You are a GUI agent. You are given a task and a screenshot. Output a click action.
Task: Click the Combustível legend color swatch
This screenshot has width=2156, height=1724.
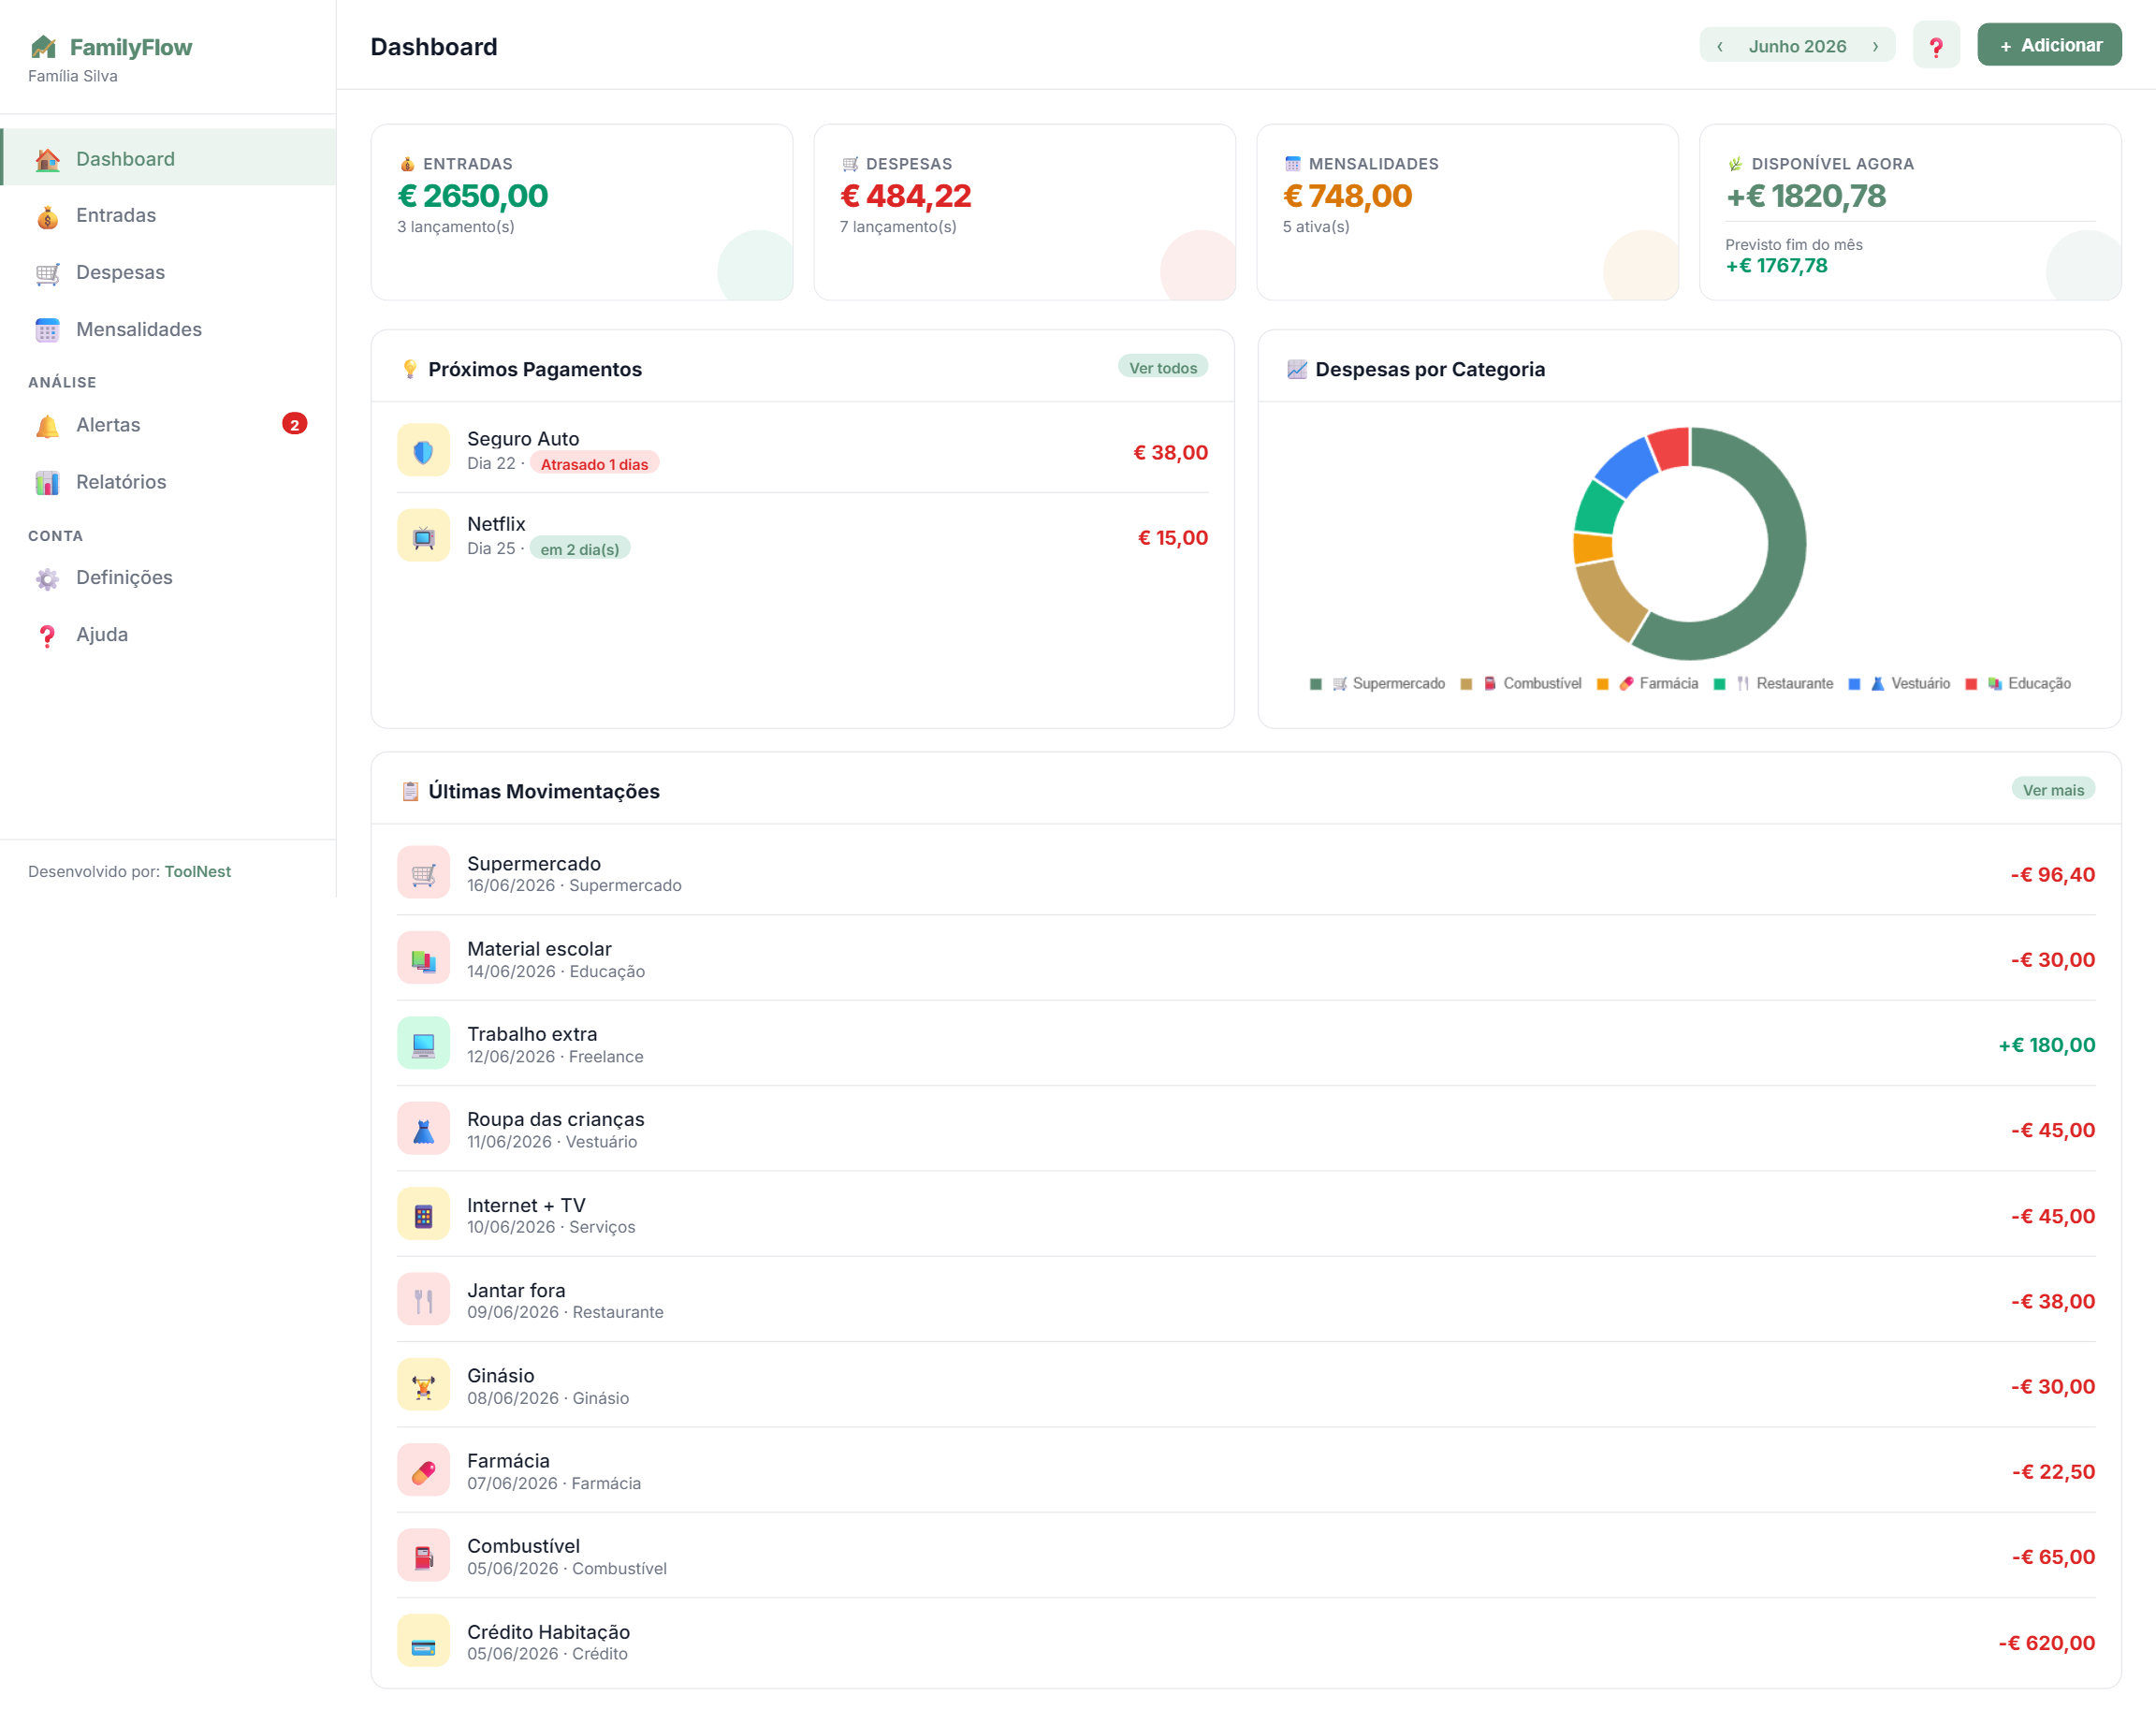coord(1466,684)
